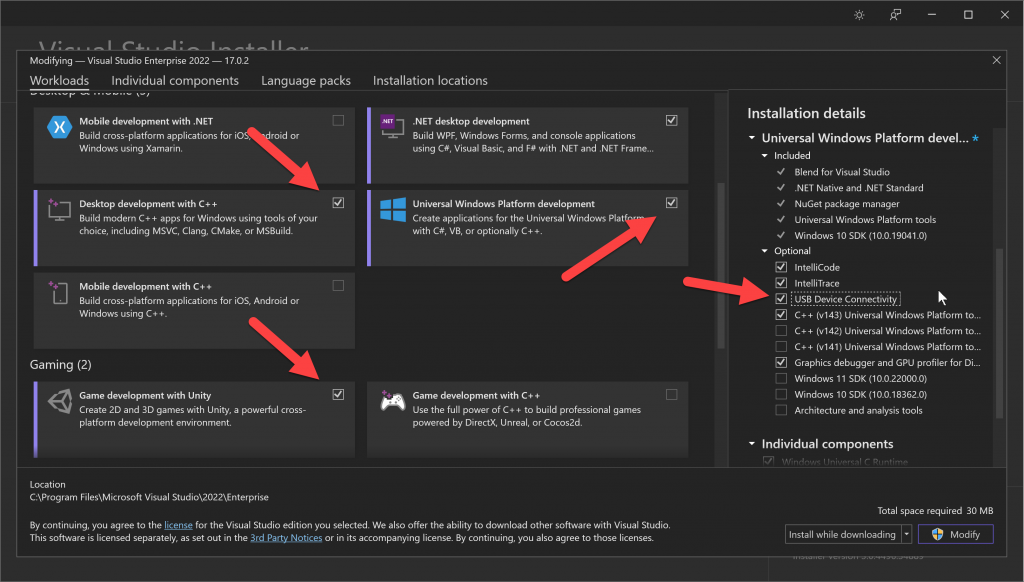Uncheck USB Device Connectivity option

coord(781,299)
